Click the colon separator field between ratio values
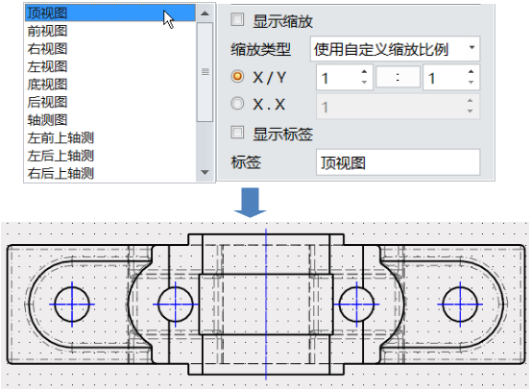The width and height of the screenshot is (530, 389). 398,78
